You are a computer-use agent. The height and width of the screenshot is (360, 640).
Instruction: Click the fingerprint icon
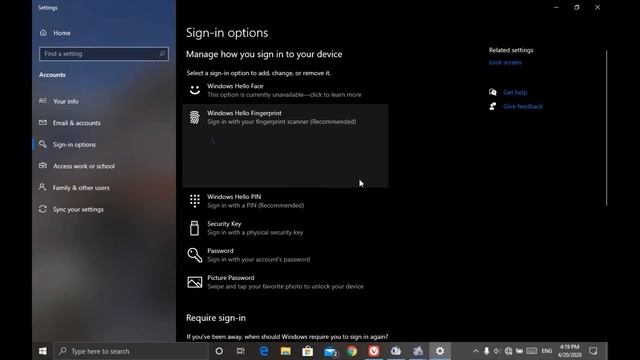pos(195,118)
